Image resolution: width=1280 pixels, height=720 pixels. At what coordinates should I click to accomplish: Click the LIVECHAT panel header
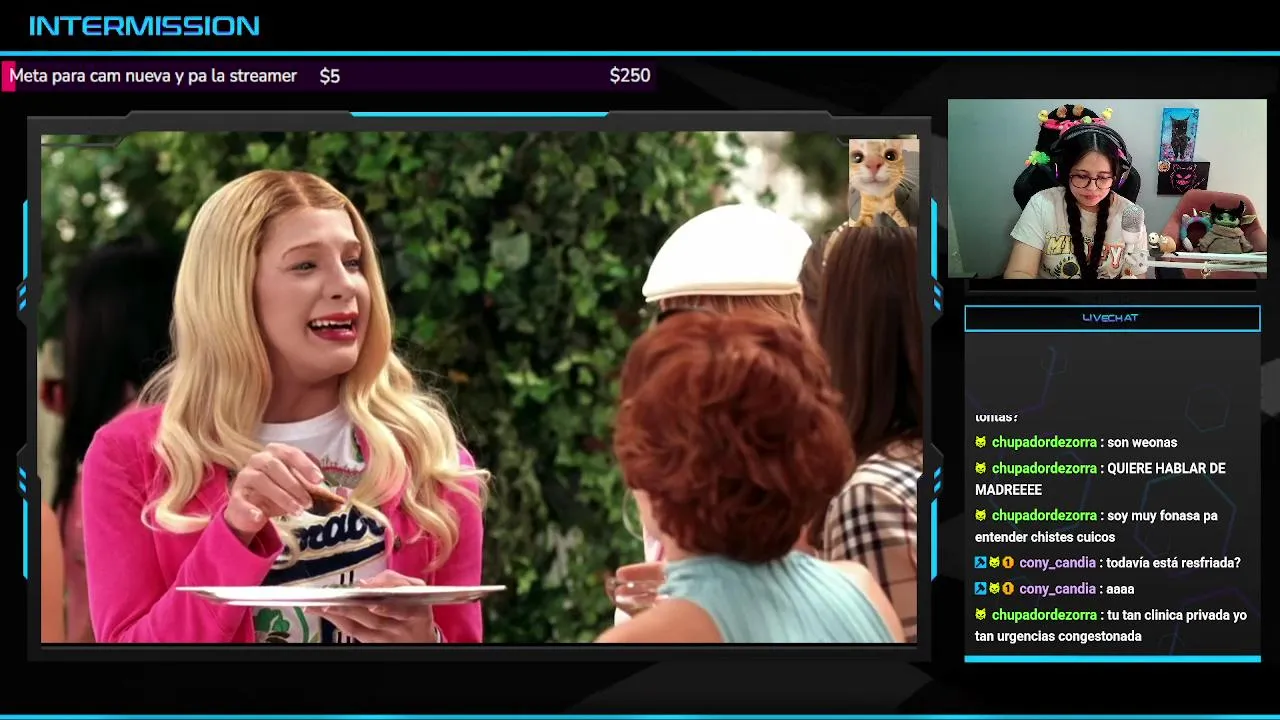1112,318
